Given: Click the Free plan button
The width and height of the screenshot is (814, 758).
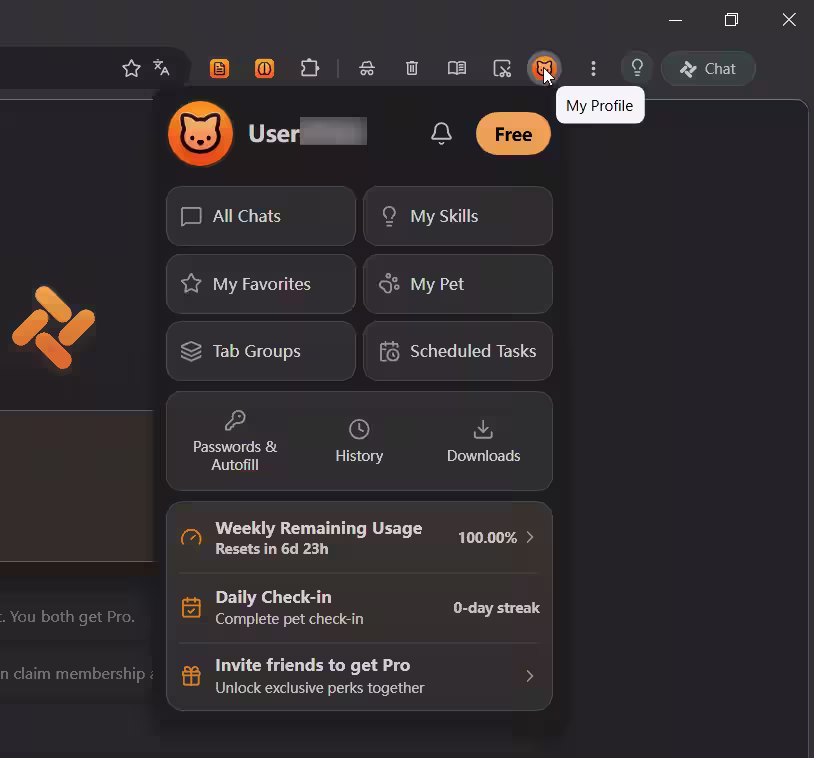Looking at the screenshot, I should [x=513, y=134].
